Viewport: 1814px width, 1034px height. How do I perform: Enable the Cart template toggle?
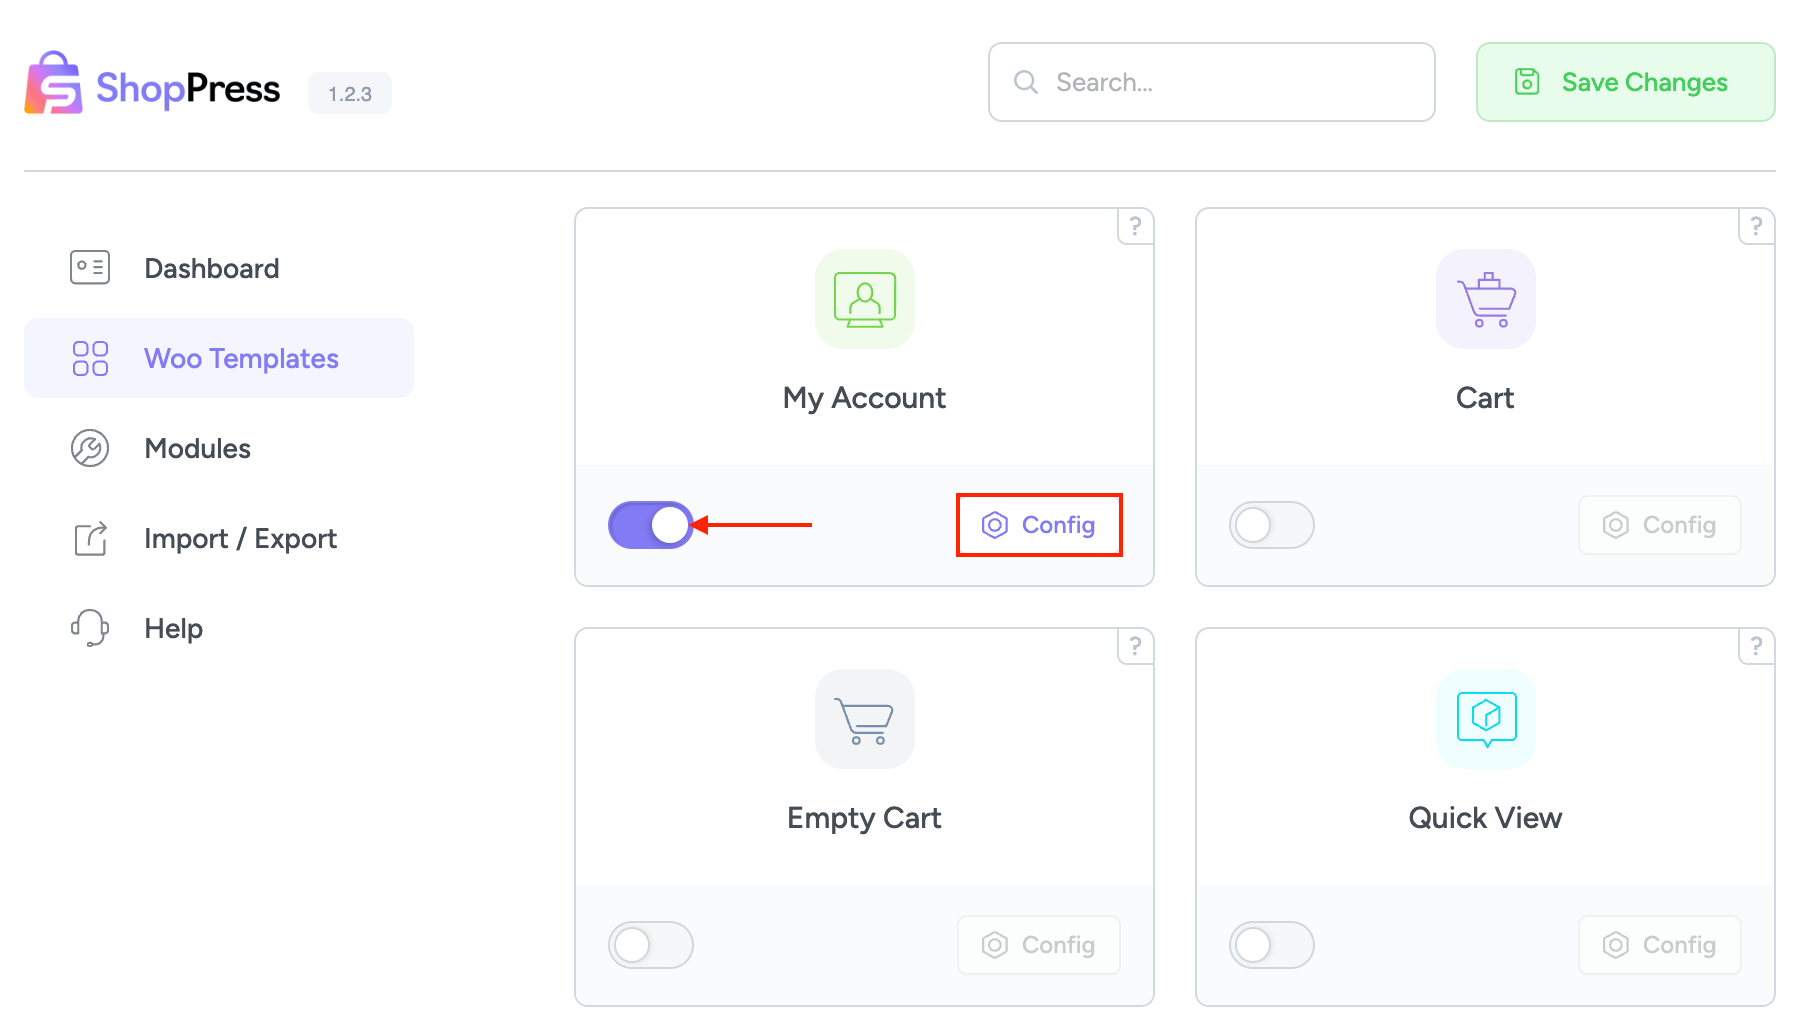pos(1271,524)
